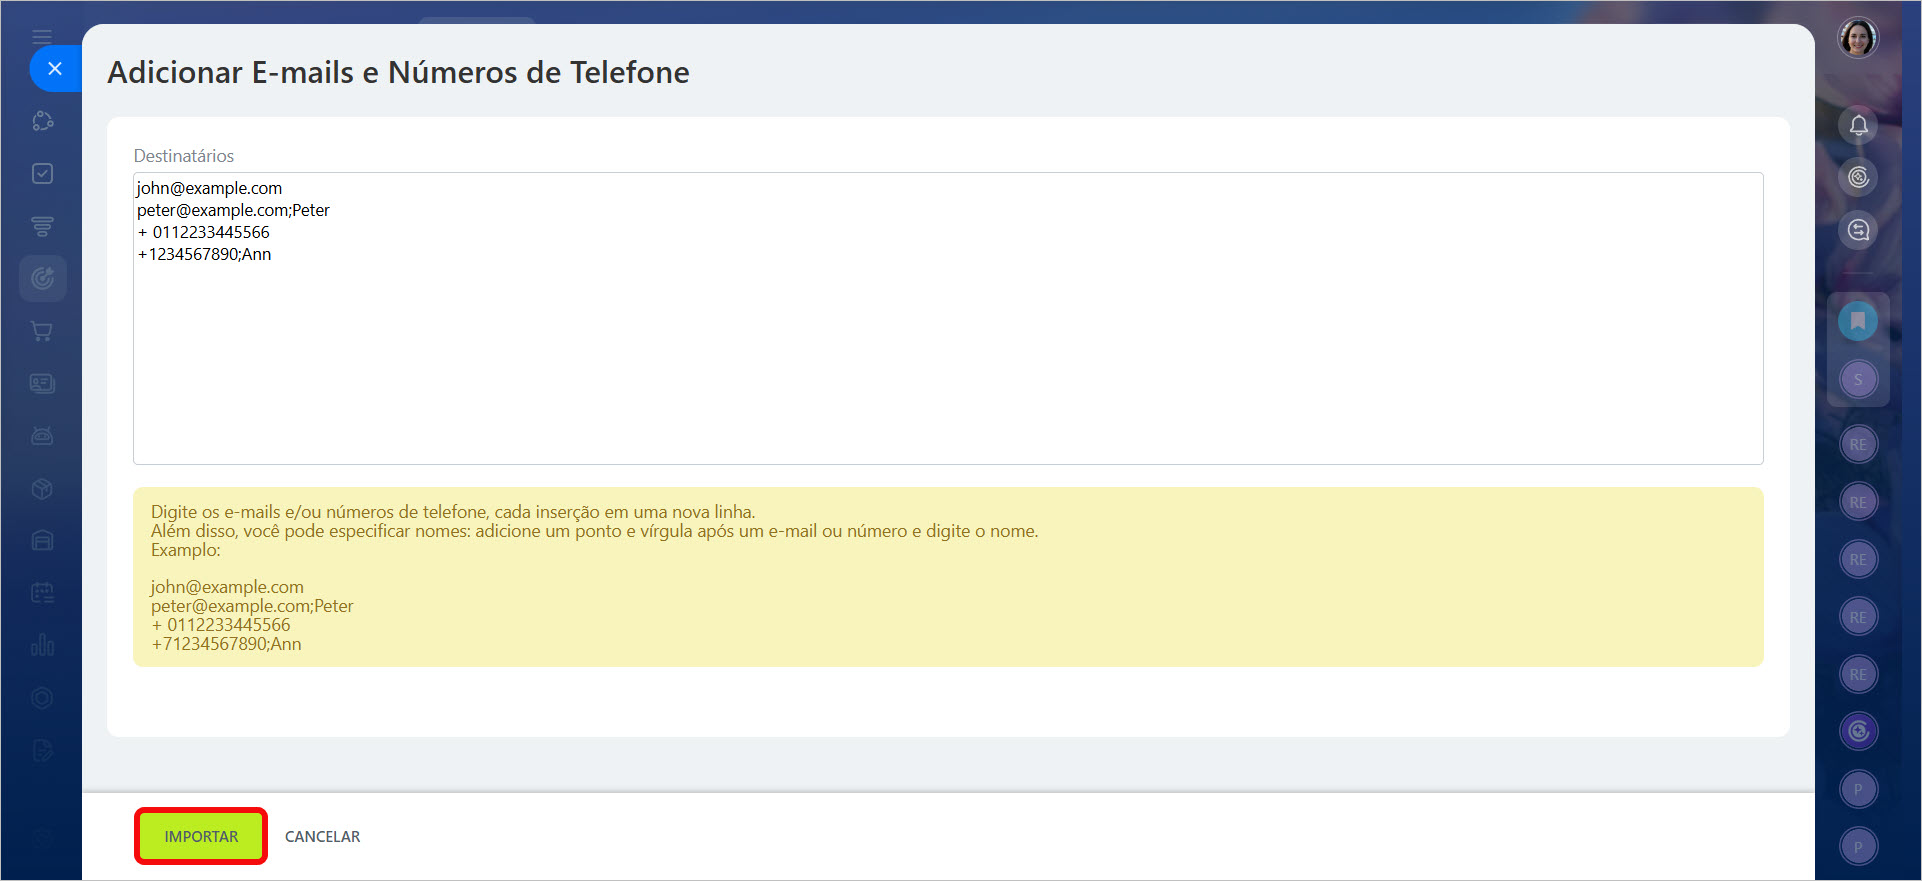Open the spiral target icon in the right panel
1922x881 pixels.
click(1858, 177)
